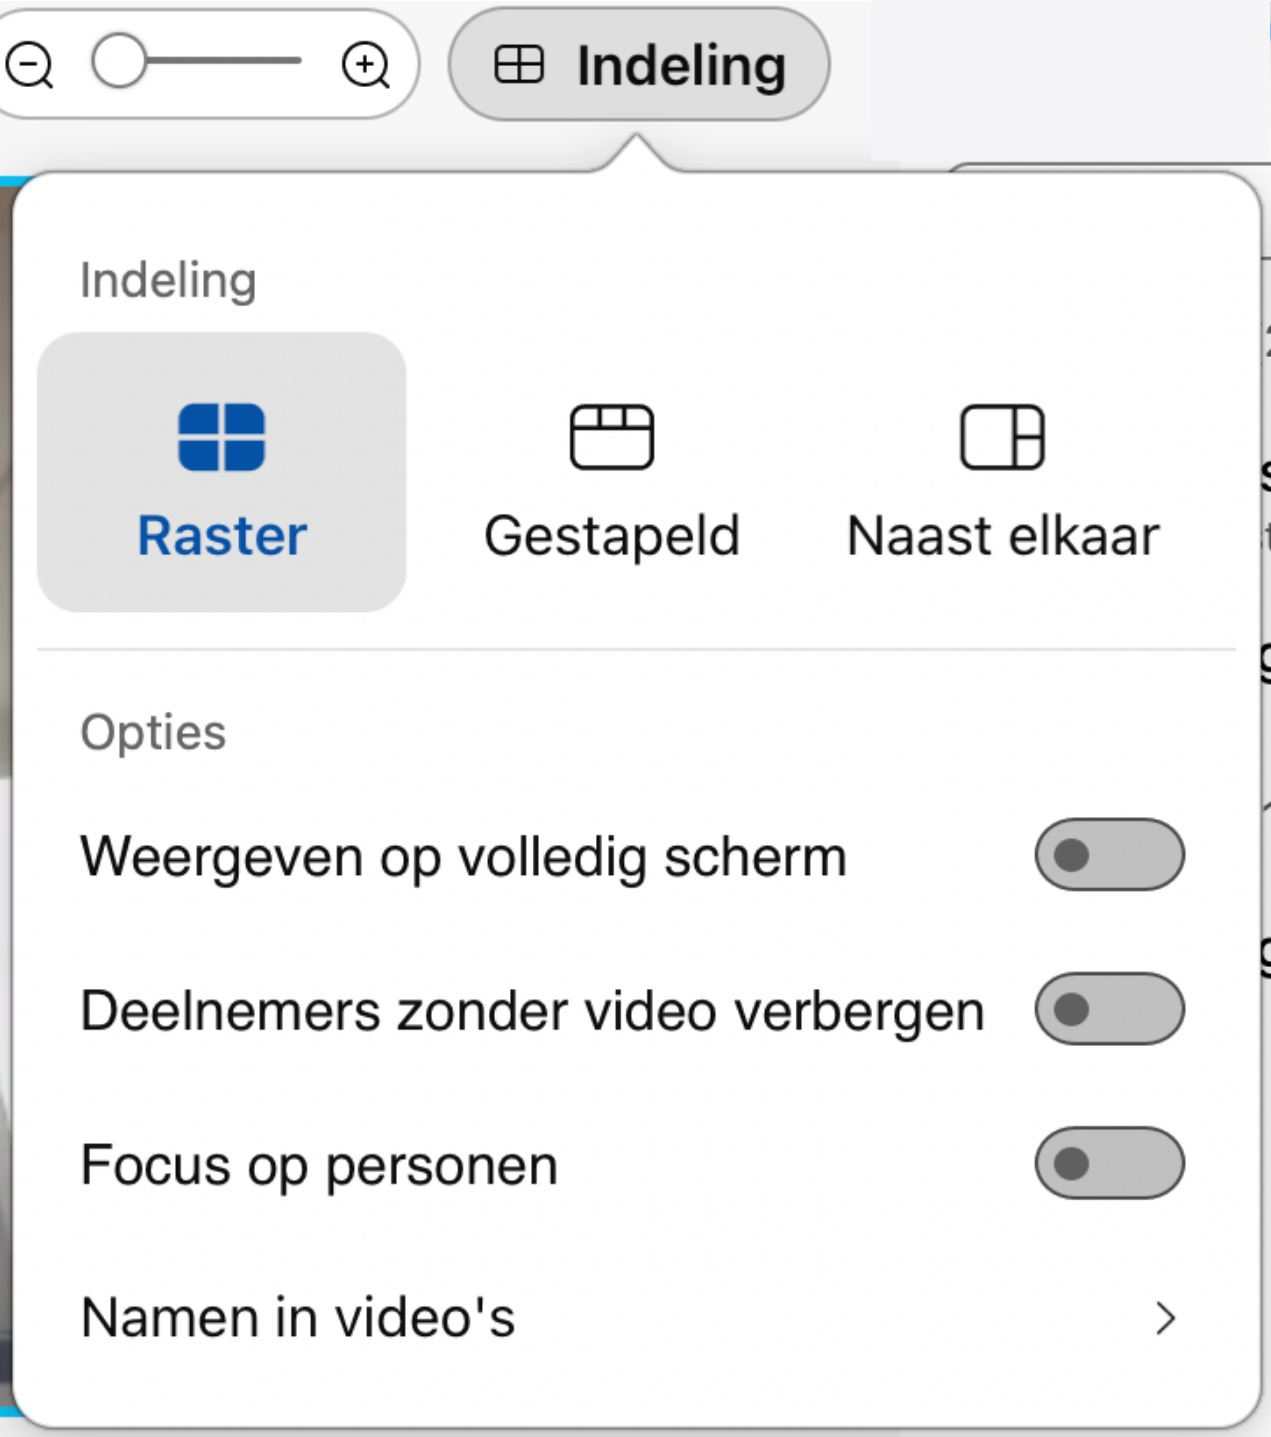This screenshot has width=1271, height=1437.
Task: Click the zoom out magnifier icon
Action: (x=29, y=62)
